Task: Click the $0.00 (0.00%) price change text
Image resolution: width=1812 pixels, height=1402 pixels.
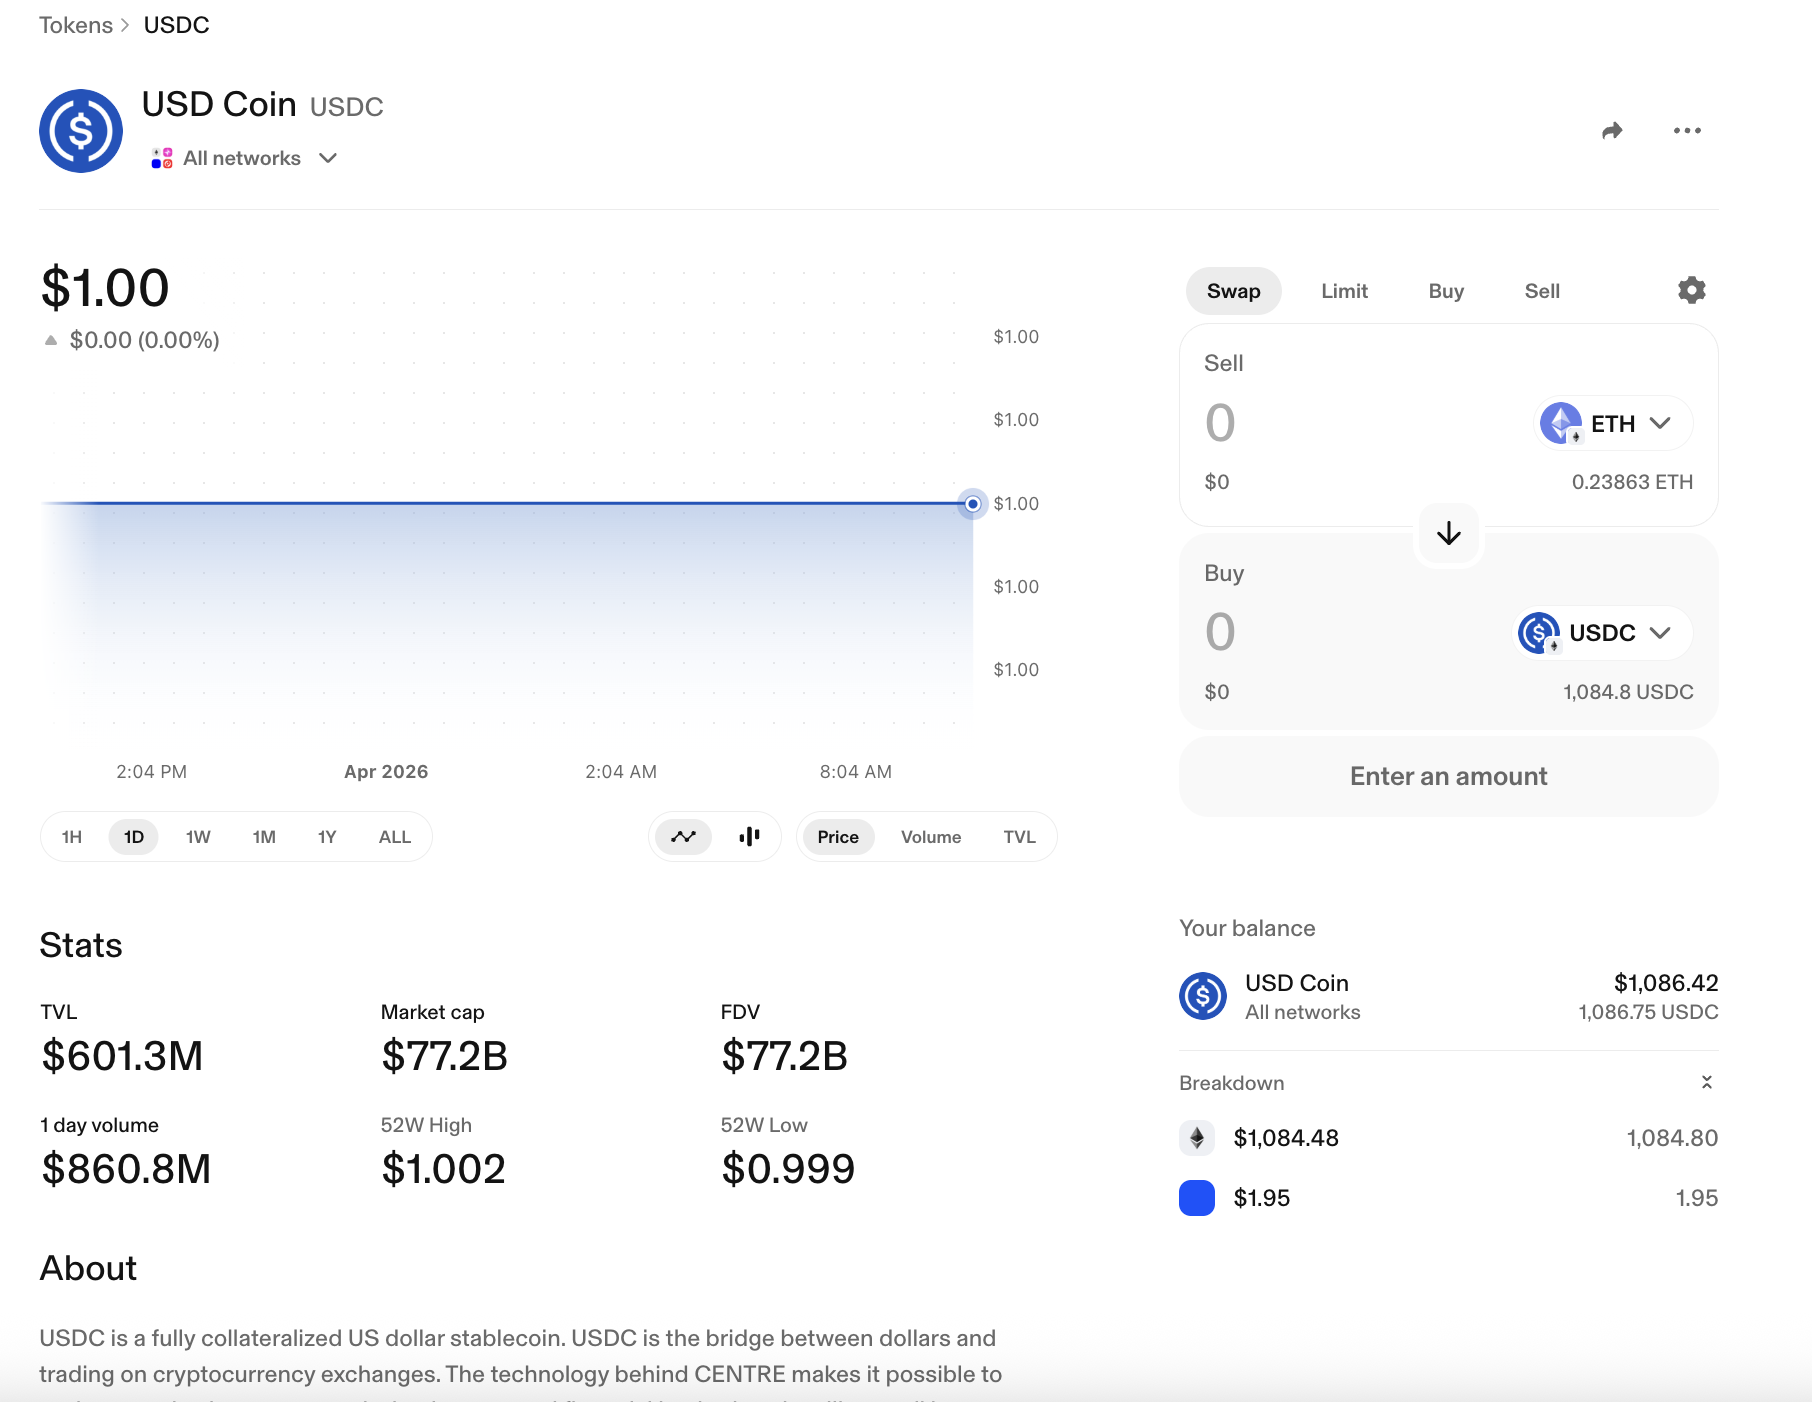Action: 145,340
